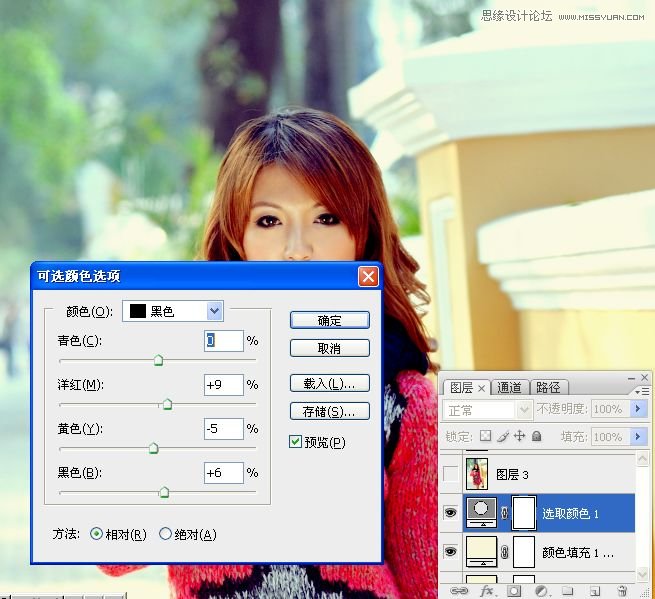Open the 不透明度 opacity slider arrow
655x599 pixels.
pyautogui.click(x=638, y=409)
